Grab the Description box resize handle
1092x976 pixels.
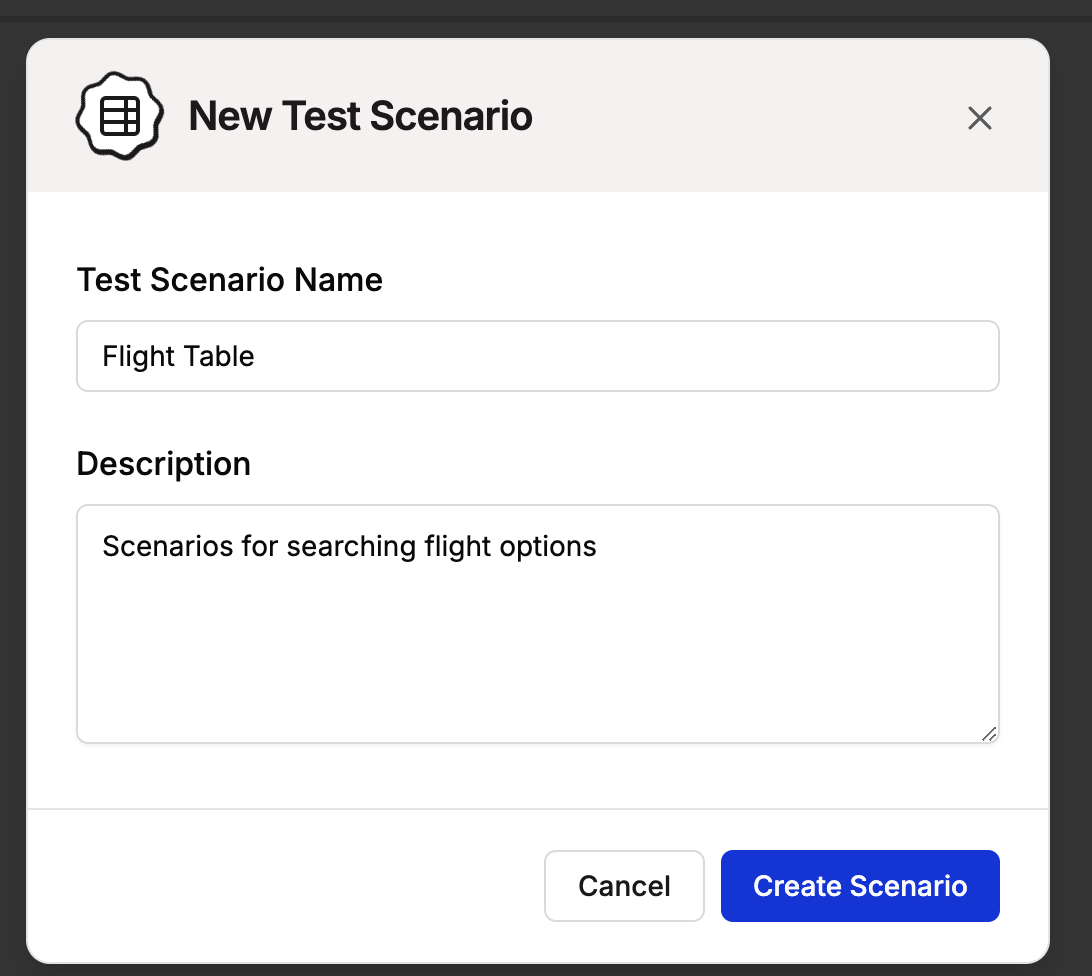[988, 733]
